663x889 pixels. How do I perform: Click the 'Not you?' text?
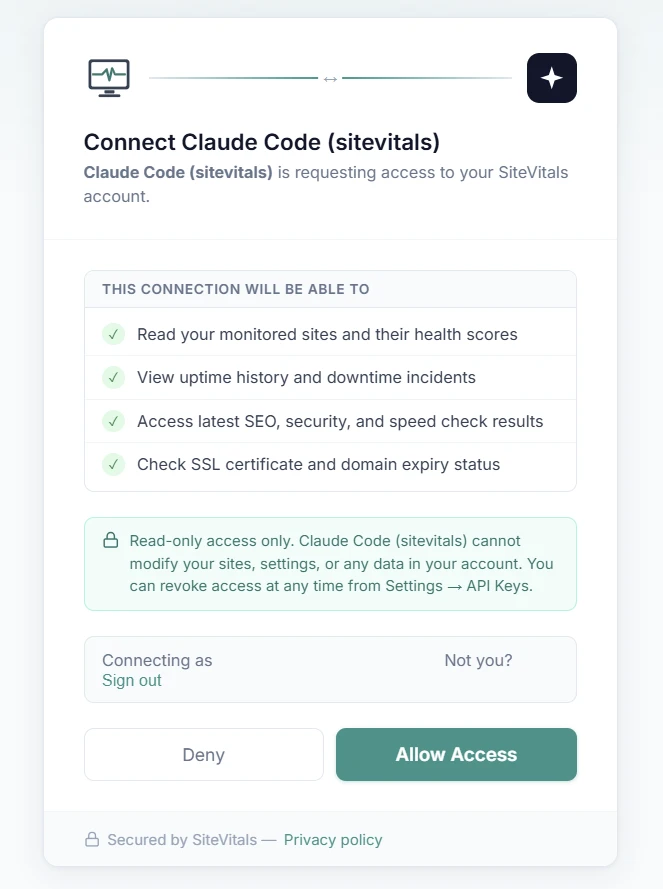478,660
